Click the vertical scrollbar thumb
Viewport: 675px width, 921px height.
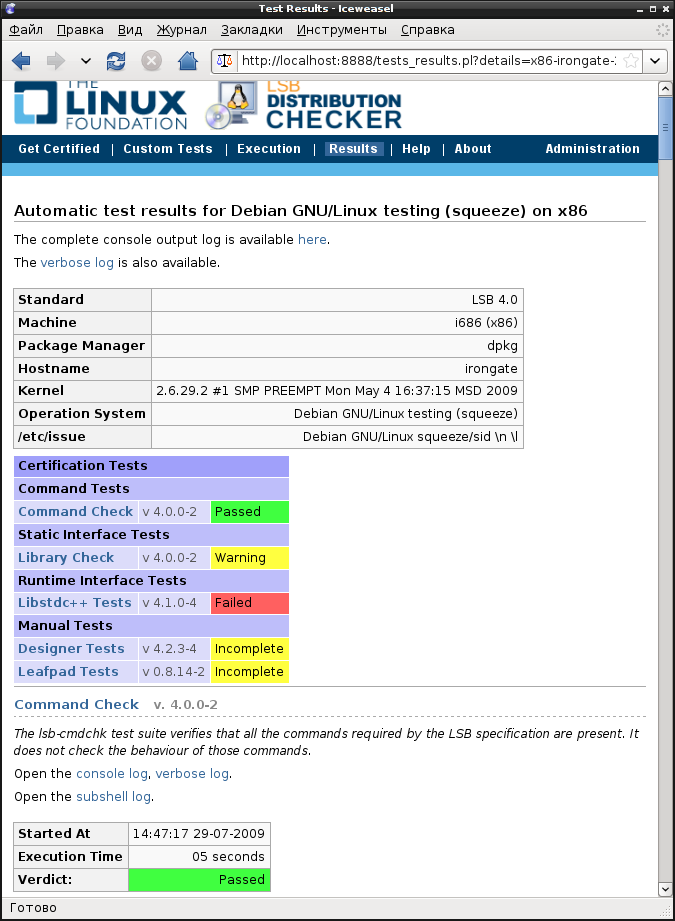665,127
